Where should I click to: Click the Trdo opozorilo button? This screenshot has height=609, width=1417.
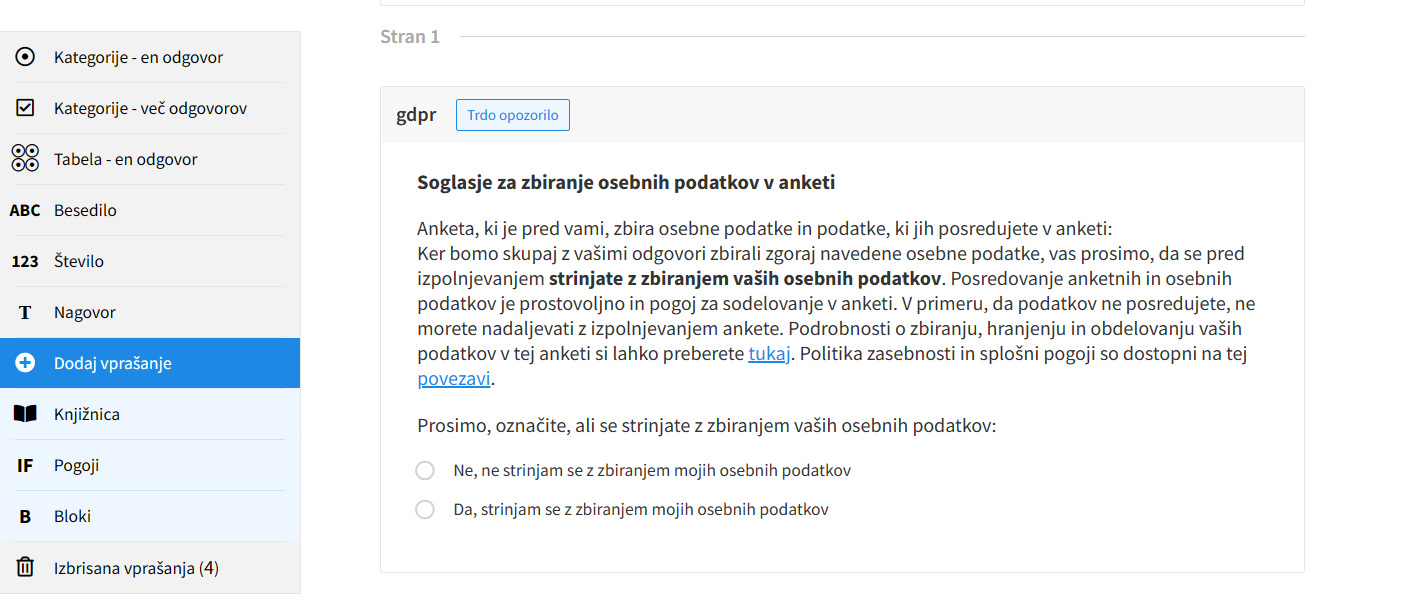coord(513,115)
